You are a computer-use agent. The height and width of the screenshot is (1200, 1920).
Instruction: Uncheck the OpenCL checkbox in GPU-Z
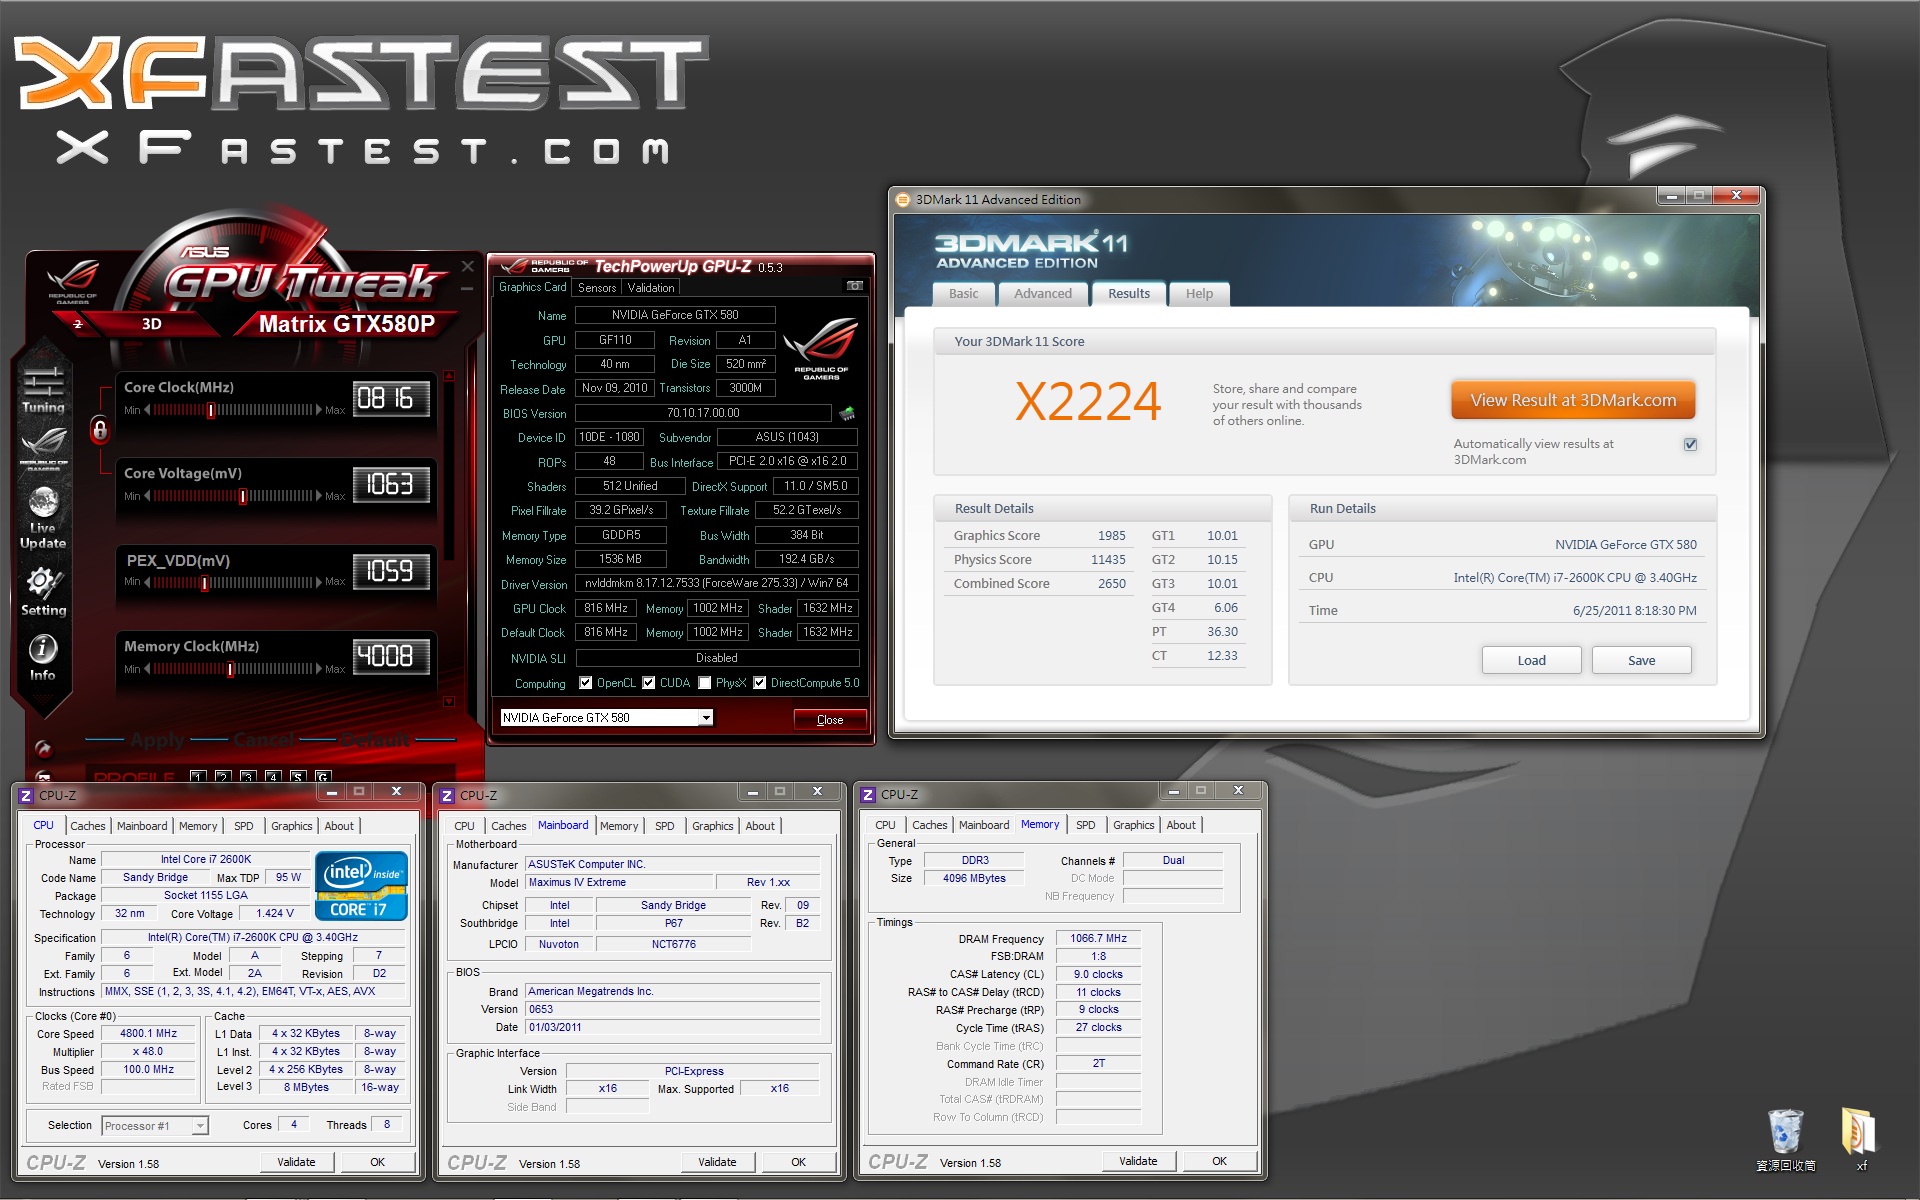pyautogui.click(x=586, y=683)
